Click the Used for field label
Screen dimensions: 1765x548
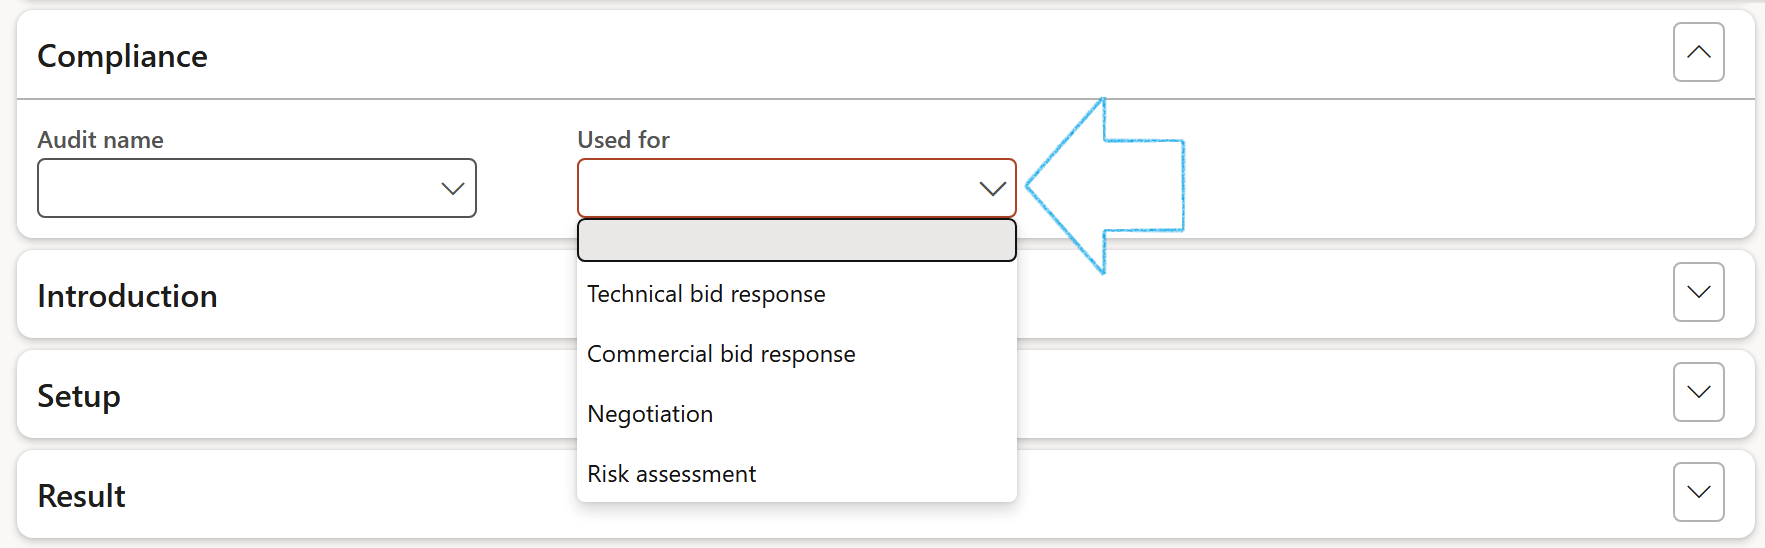[x=623, y=140]
